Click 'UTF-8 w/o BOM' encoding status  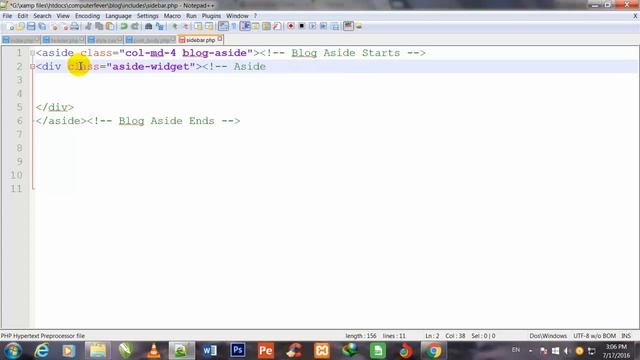[x=594, y=336]
